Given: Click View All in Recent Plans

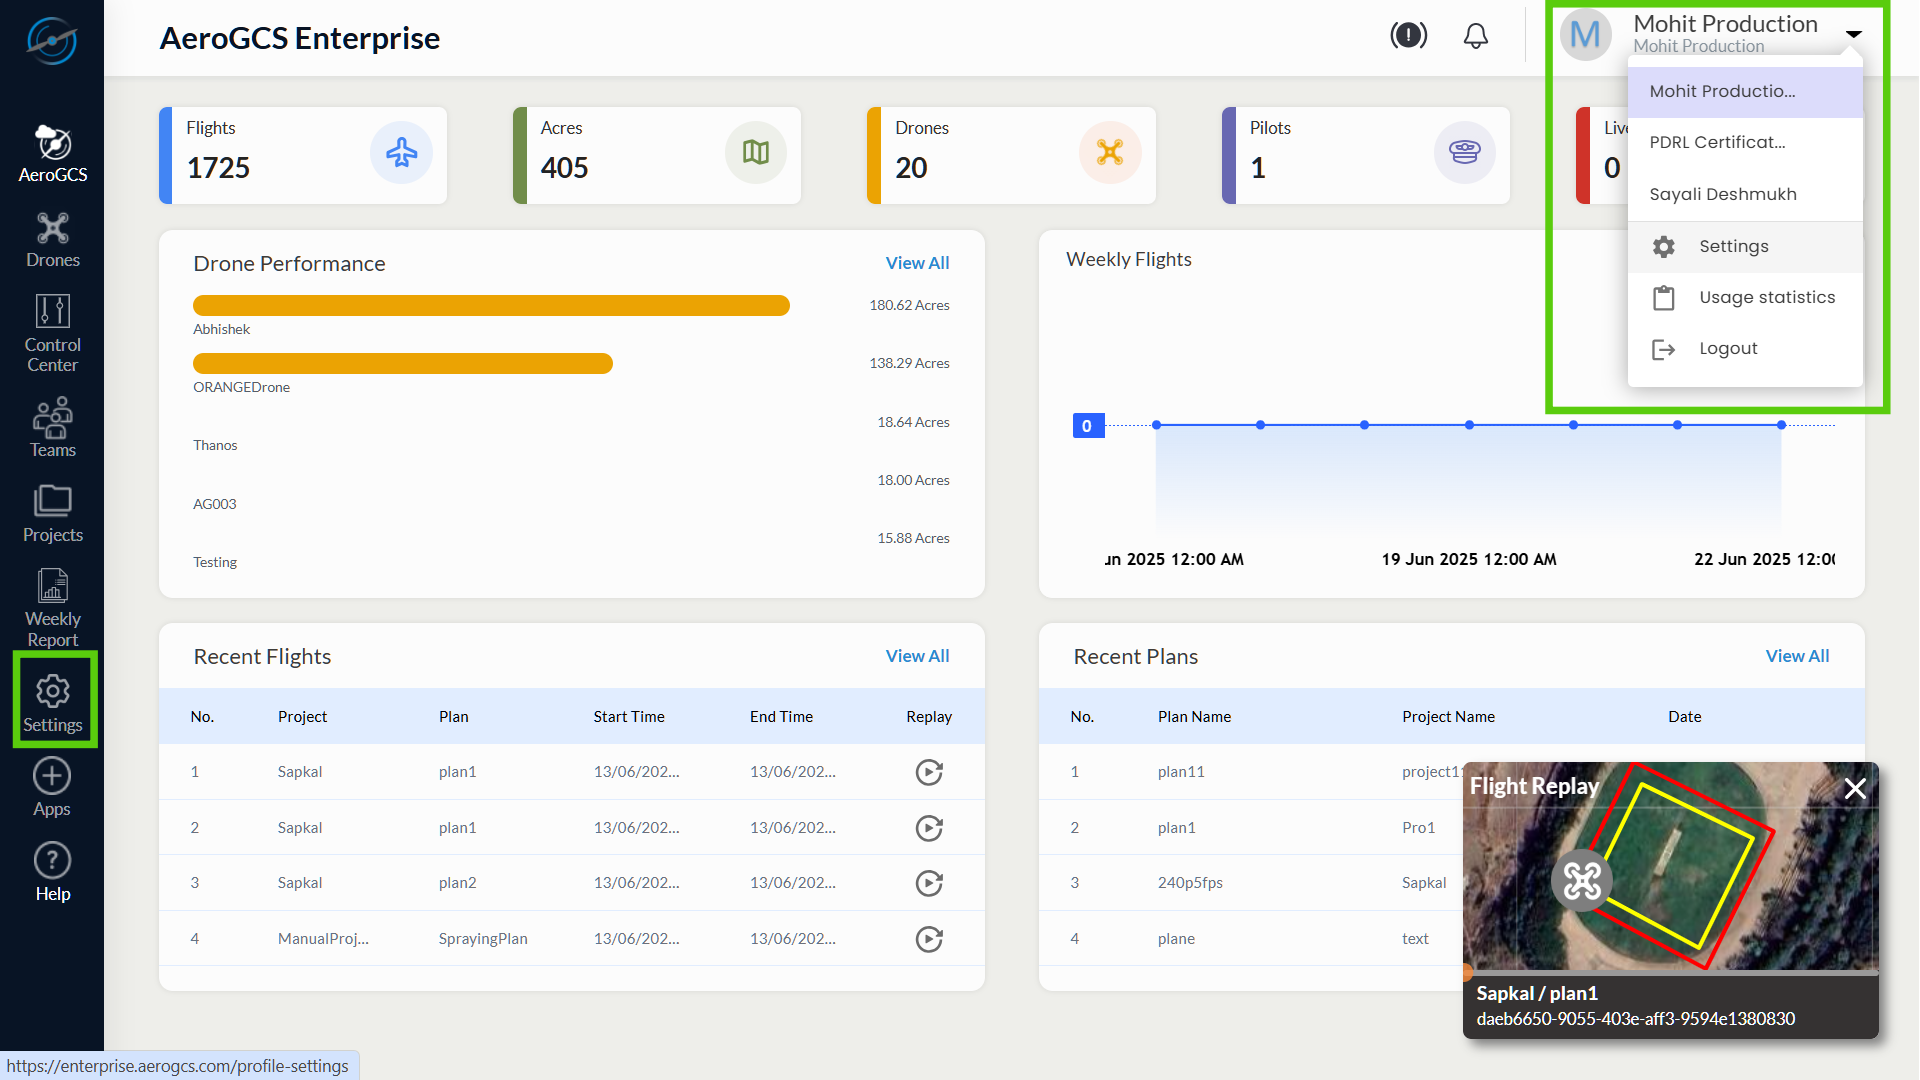Looking at the screenshot, I should point(1797,656).
